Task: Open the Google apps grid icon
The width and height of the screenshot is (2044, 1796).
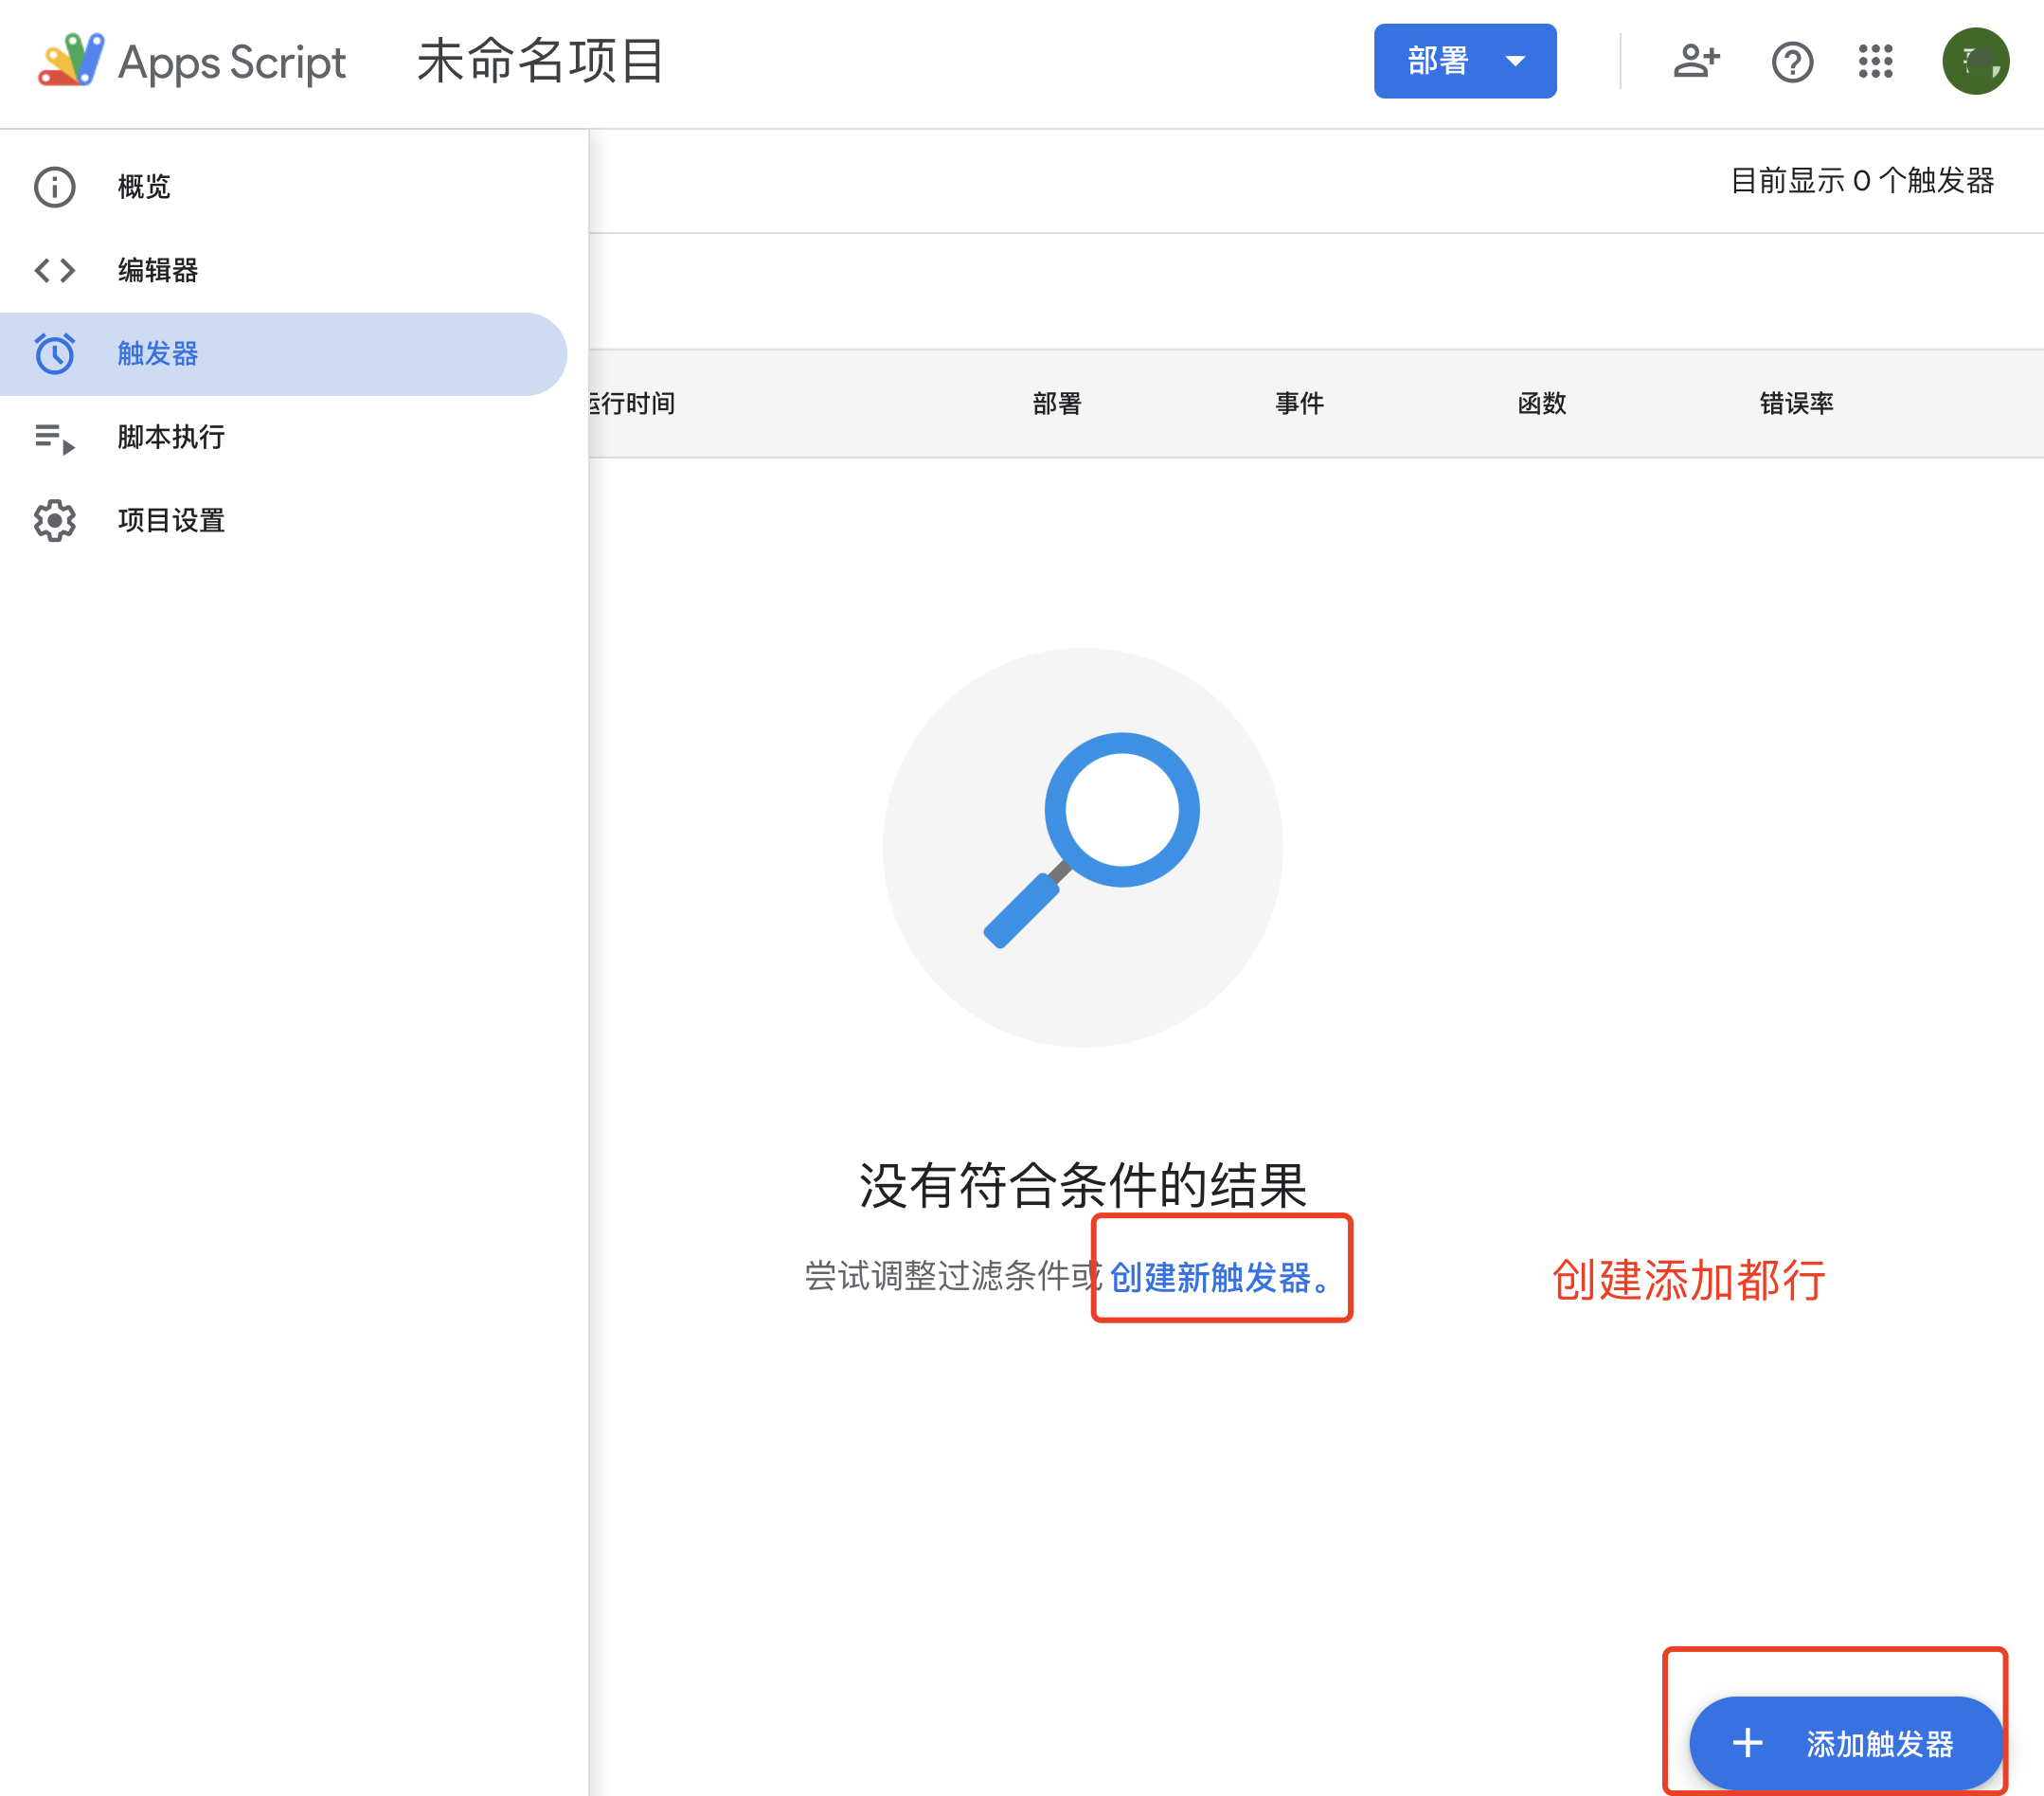Action: click(1876, 62)
